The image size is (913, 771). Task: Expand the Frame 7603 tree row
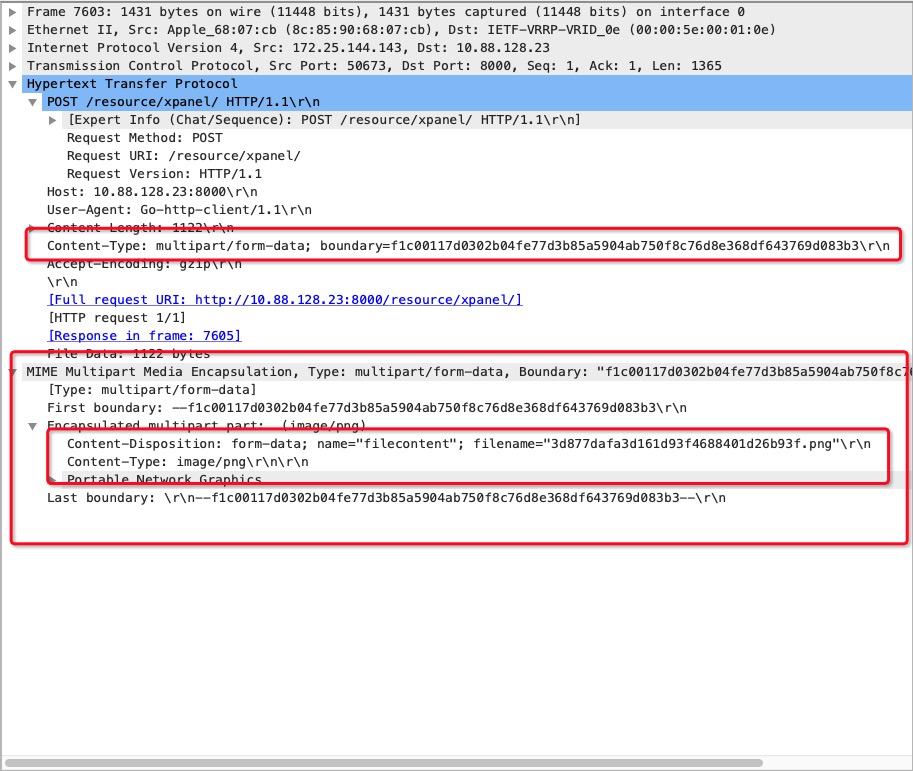click(x=13, y=11)
